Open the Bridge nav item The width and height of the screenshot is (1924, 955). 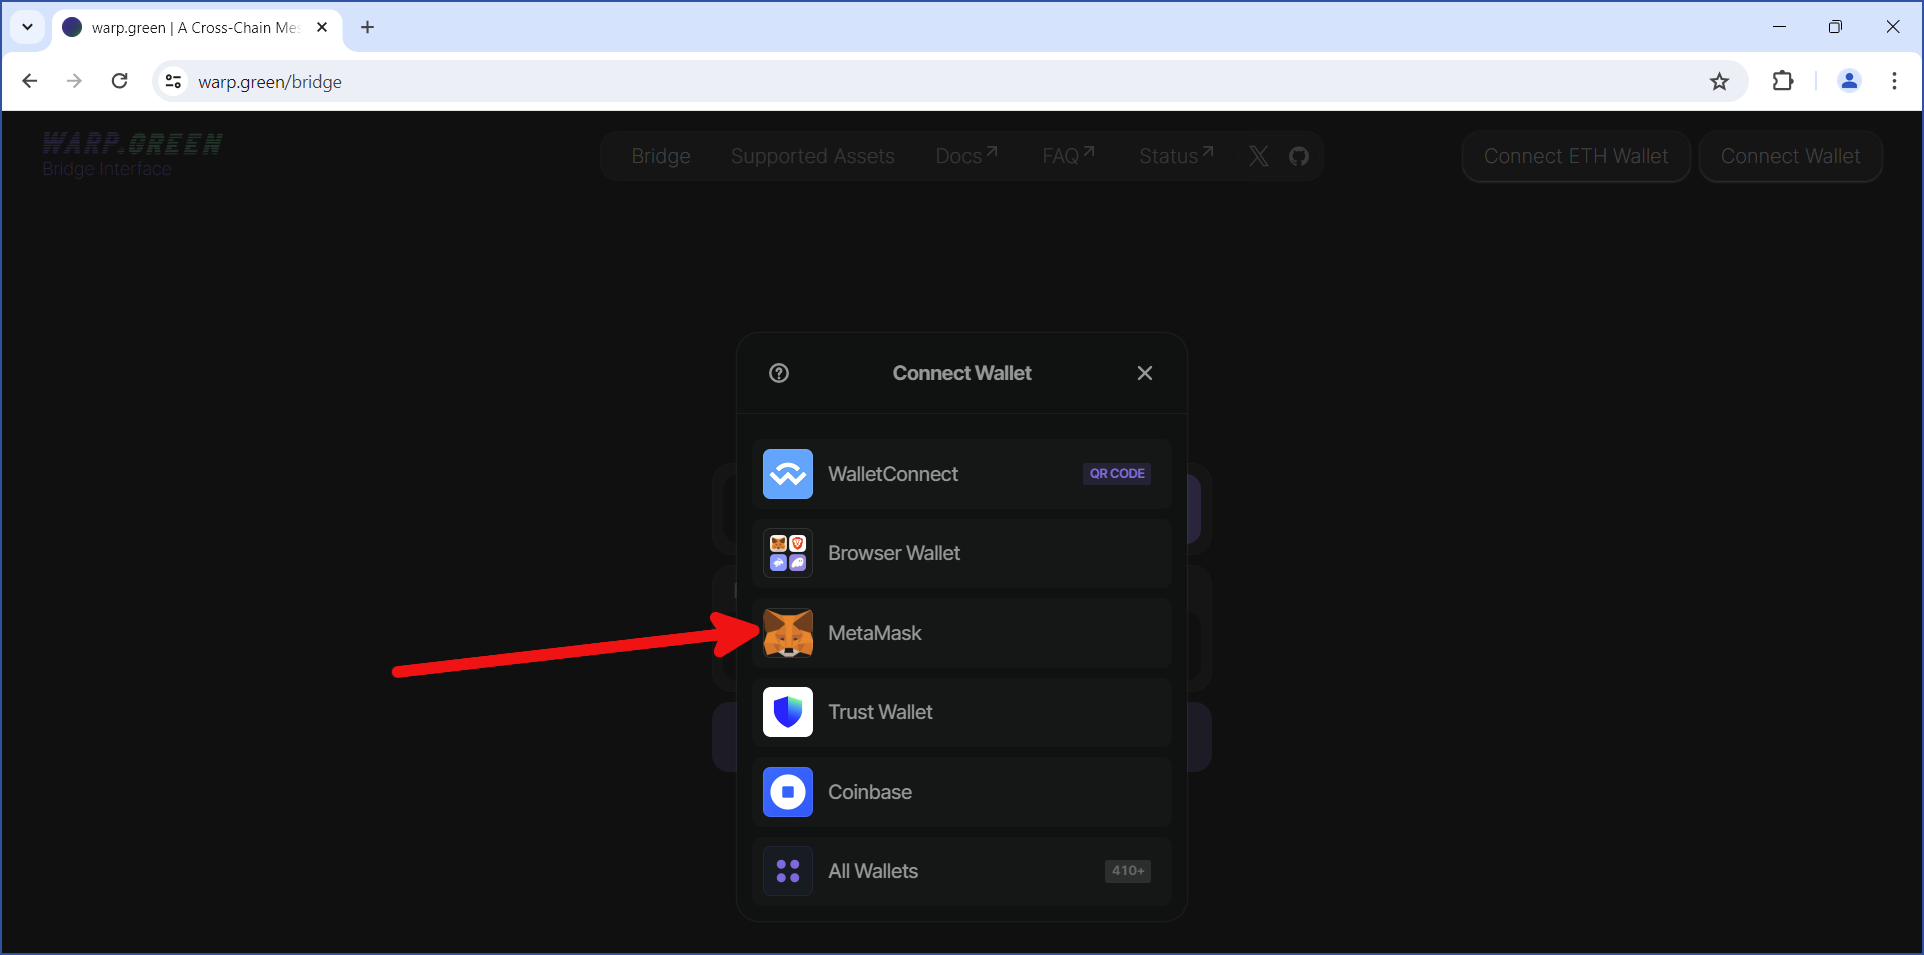(661, 156)
